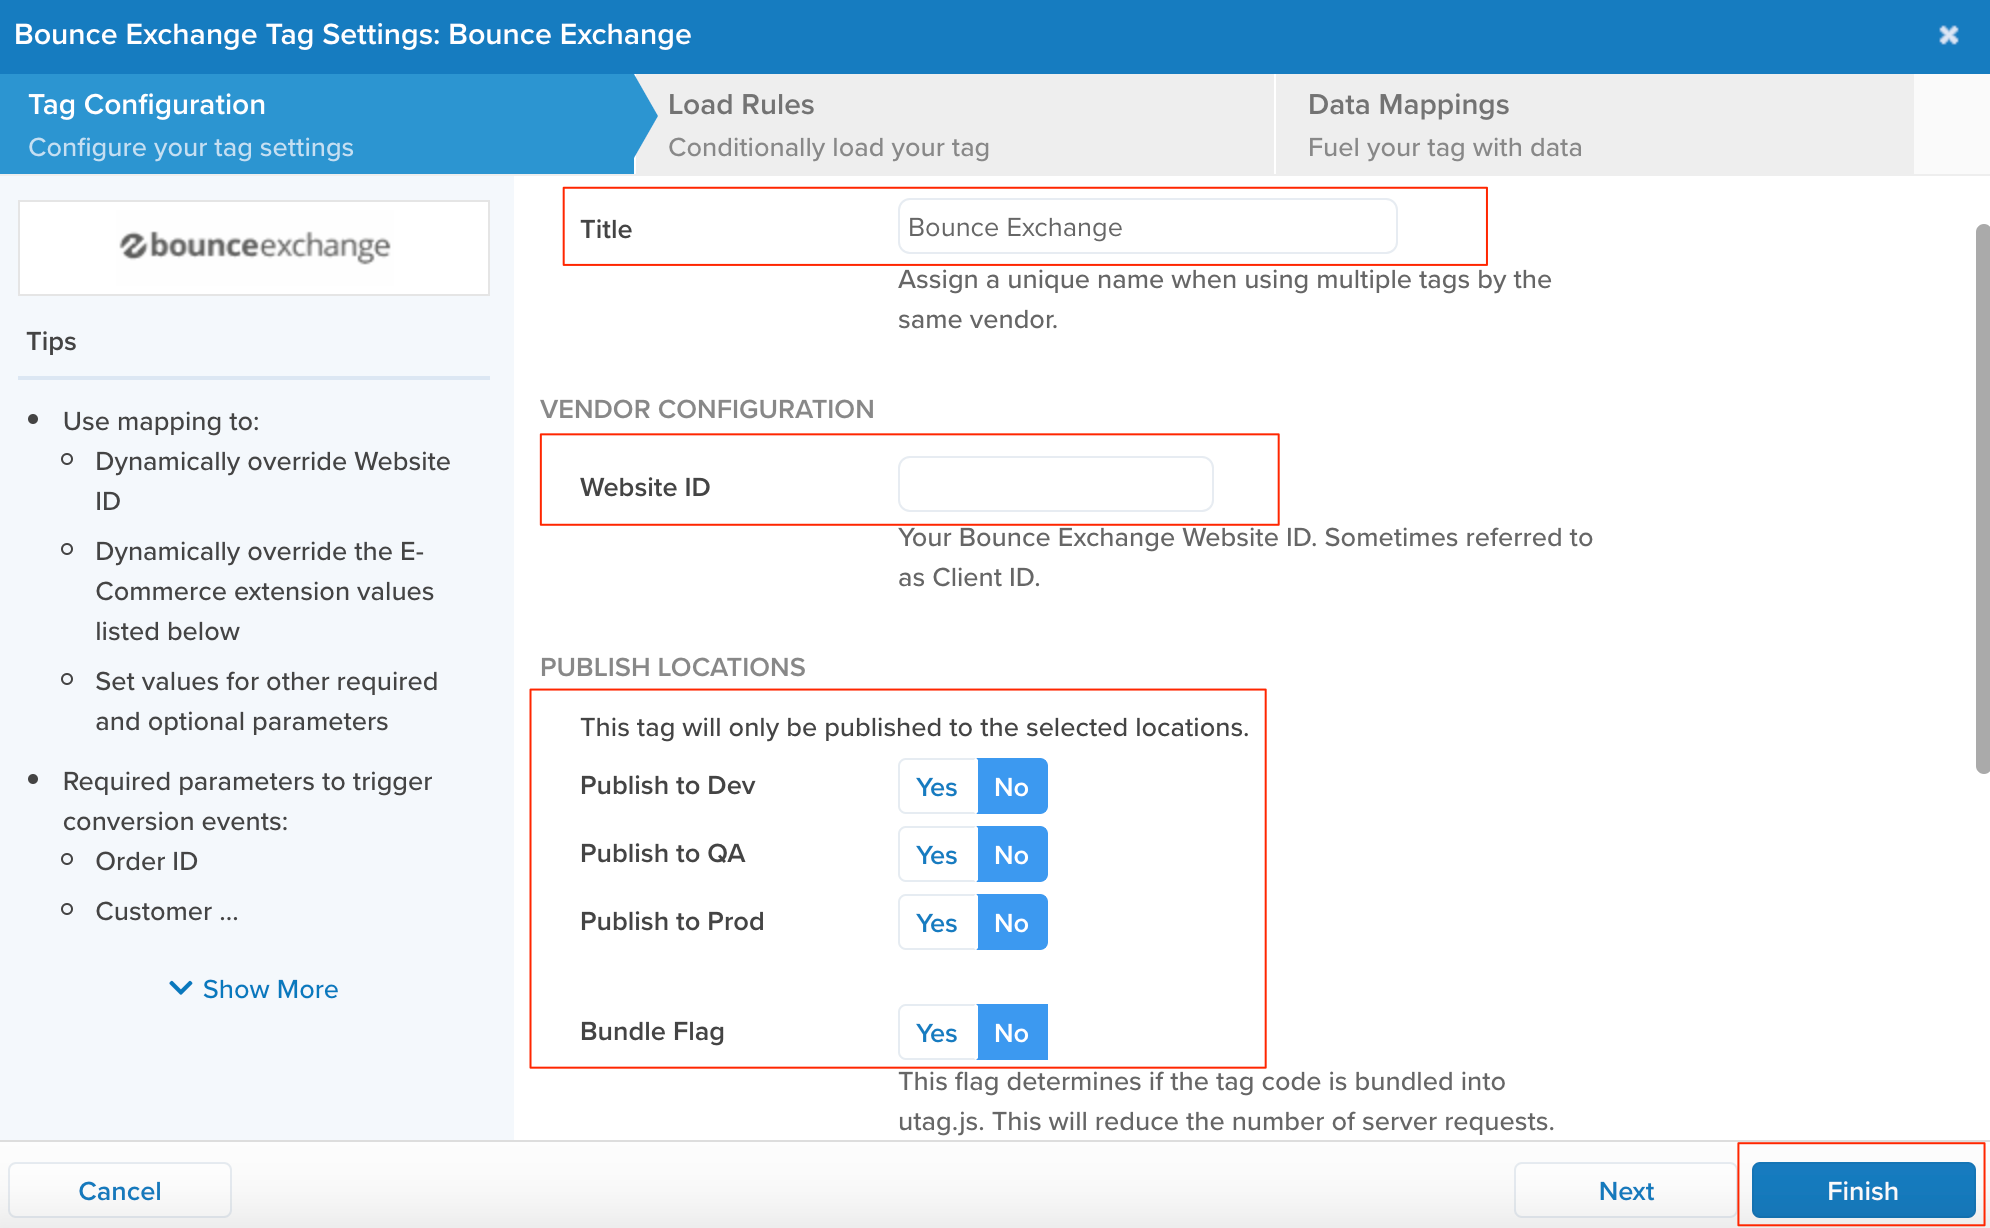Disable Bundle Flag with No
Screen dimensions: 1990x1228
pyautogui.click(x=1012, y=1033)
